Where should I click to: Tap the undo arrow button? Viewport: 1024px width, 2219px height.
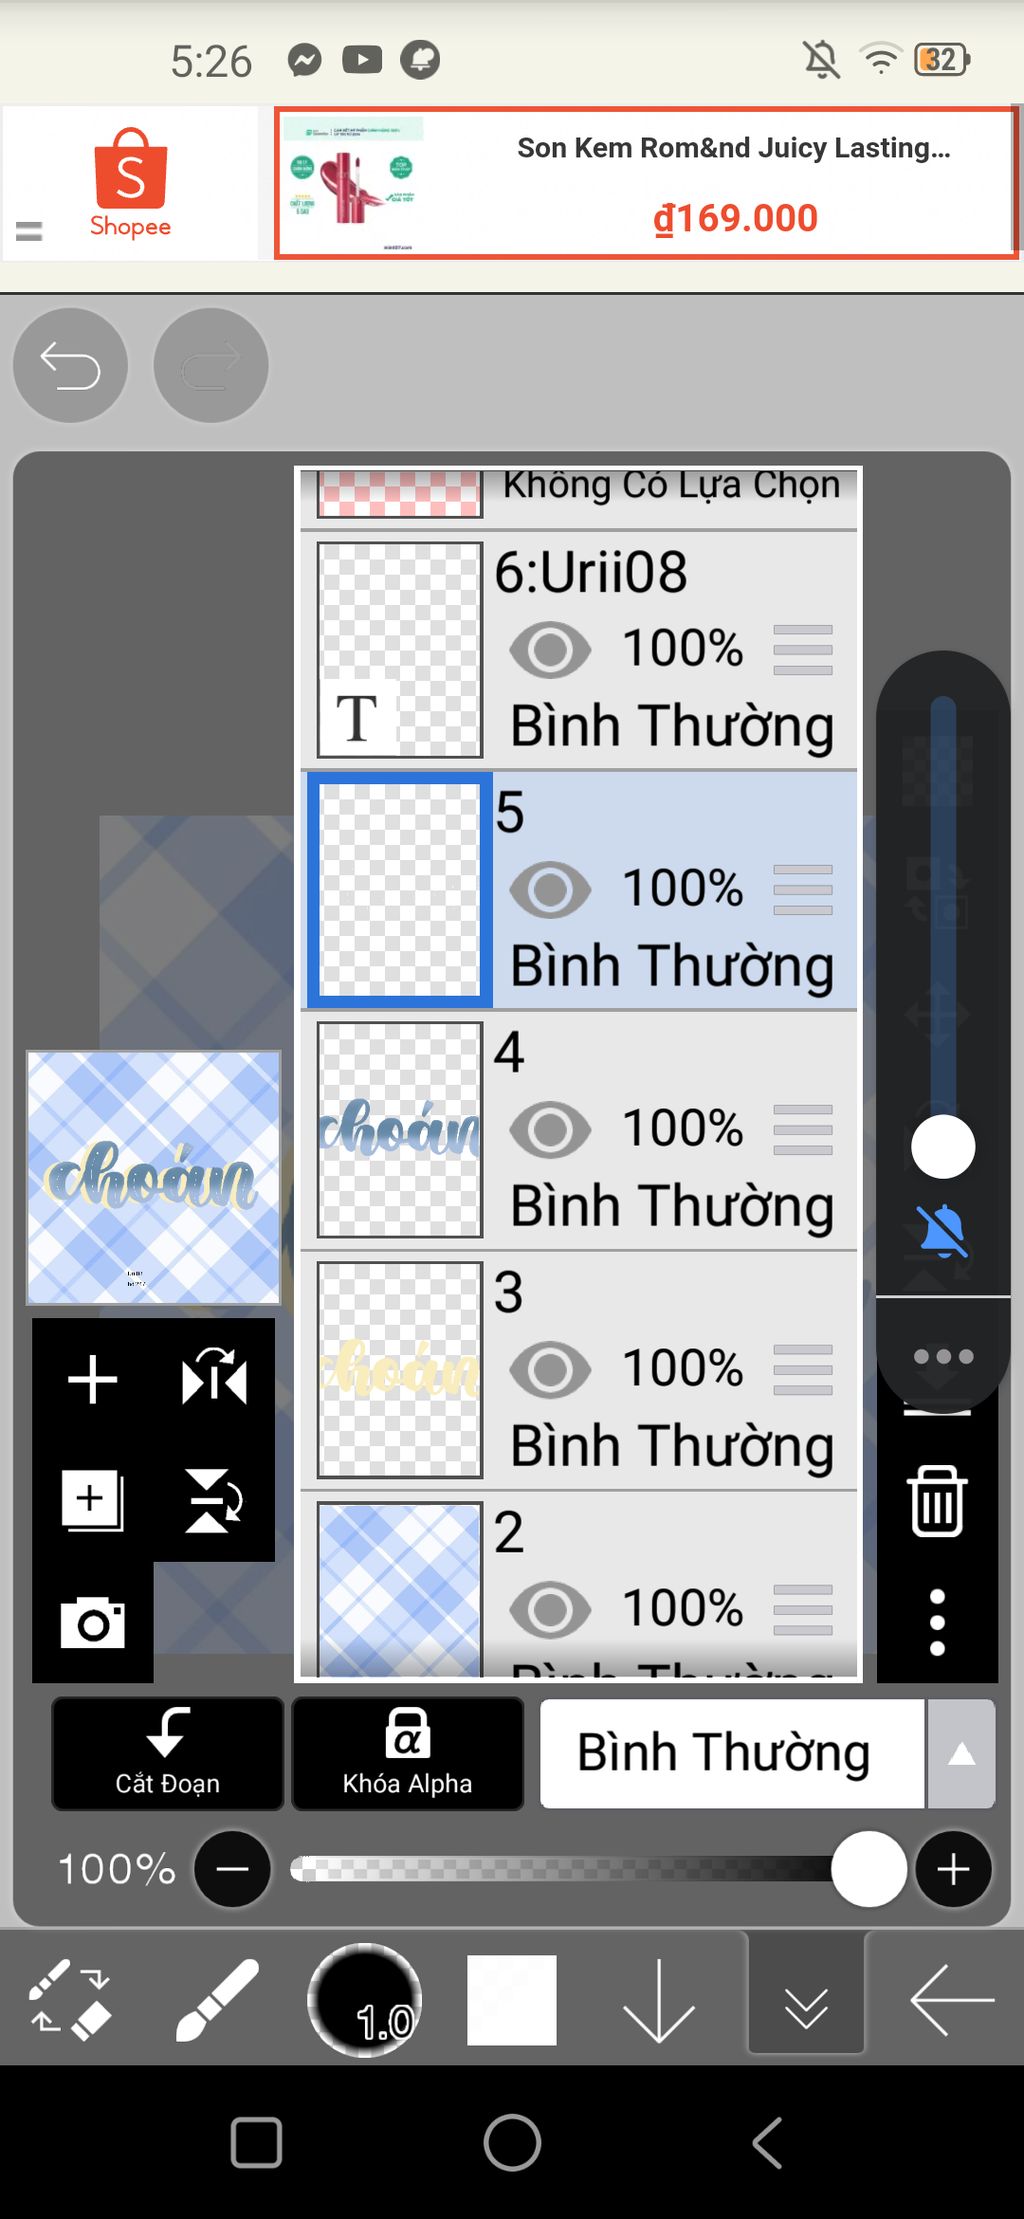point(70,366)
